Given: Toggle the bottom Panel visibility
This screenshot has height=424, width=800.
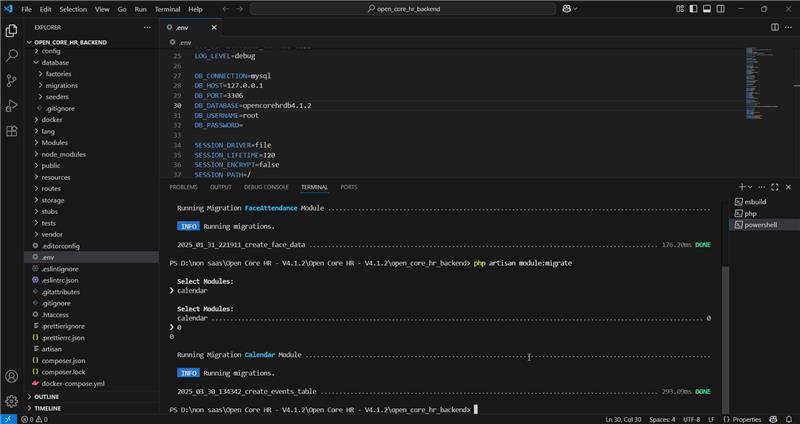Looking at the screenshot, I should (x=707, y=9).
